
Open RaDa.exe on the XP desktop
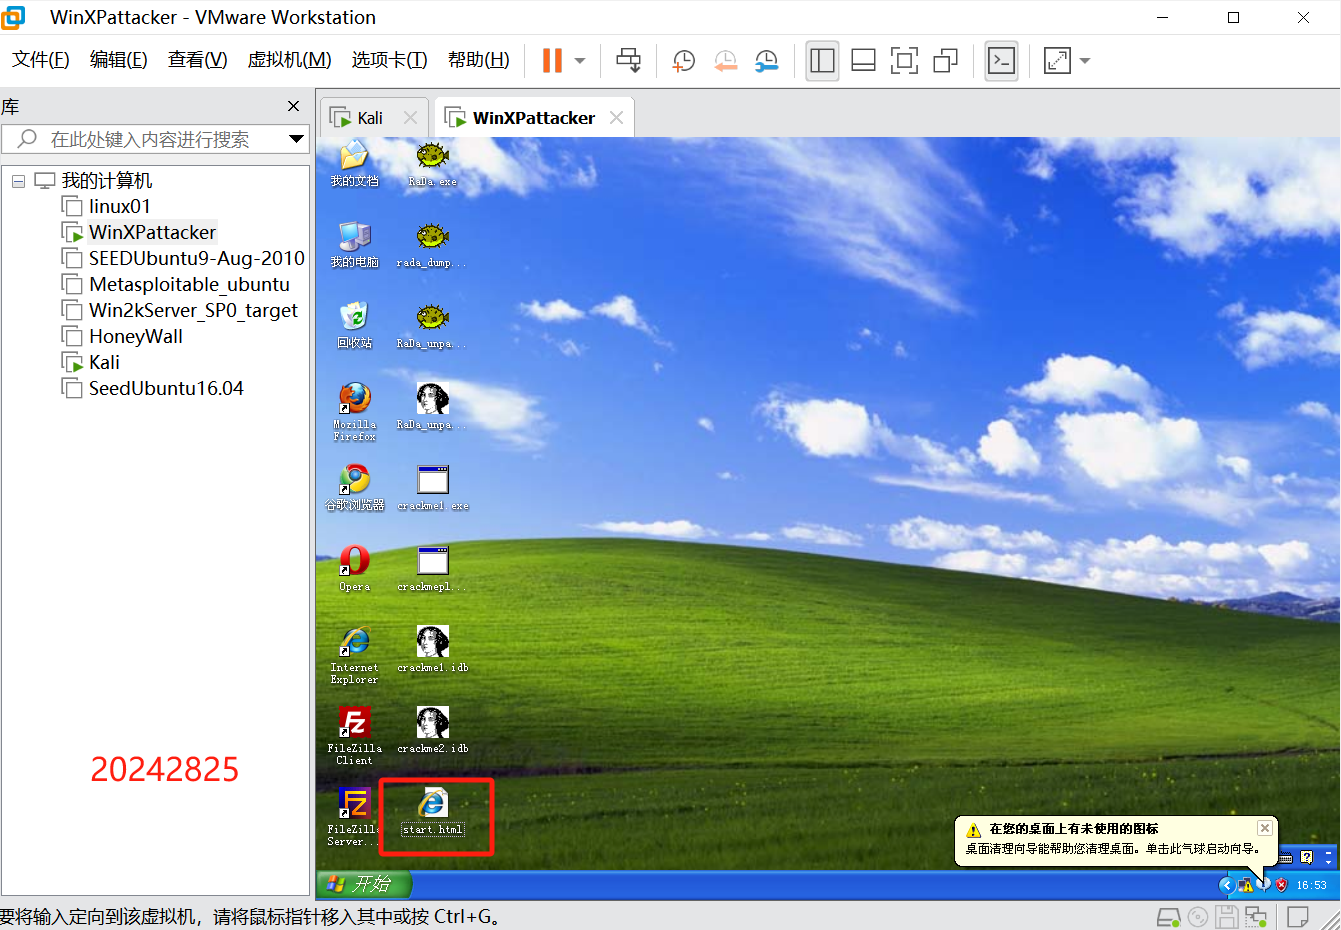[433, 163]
